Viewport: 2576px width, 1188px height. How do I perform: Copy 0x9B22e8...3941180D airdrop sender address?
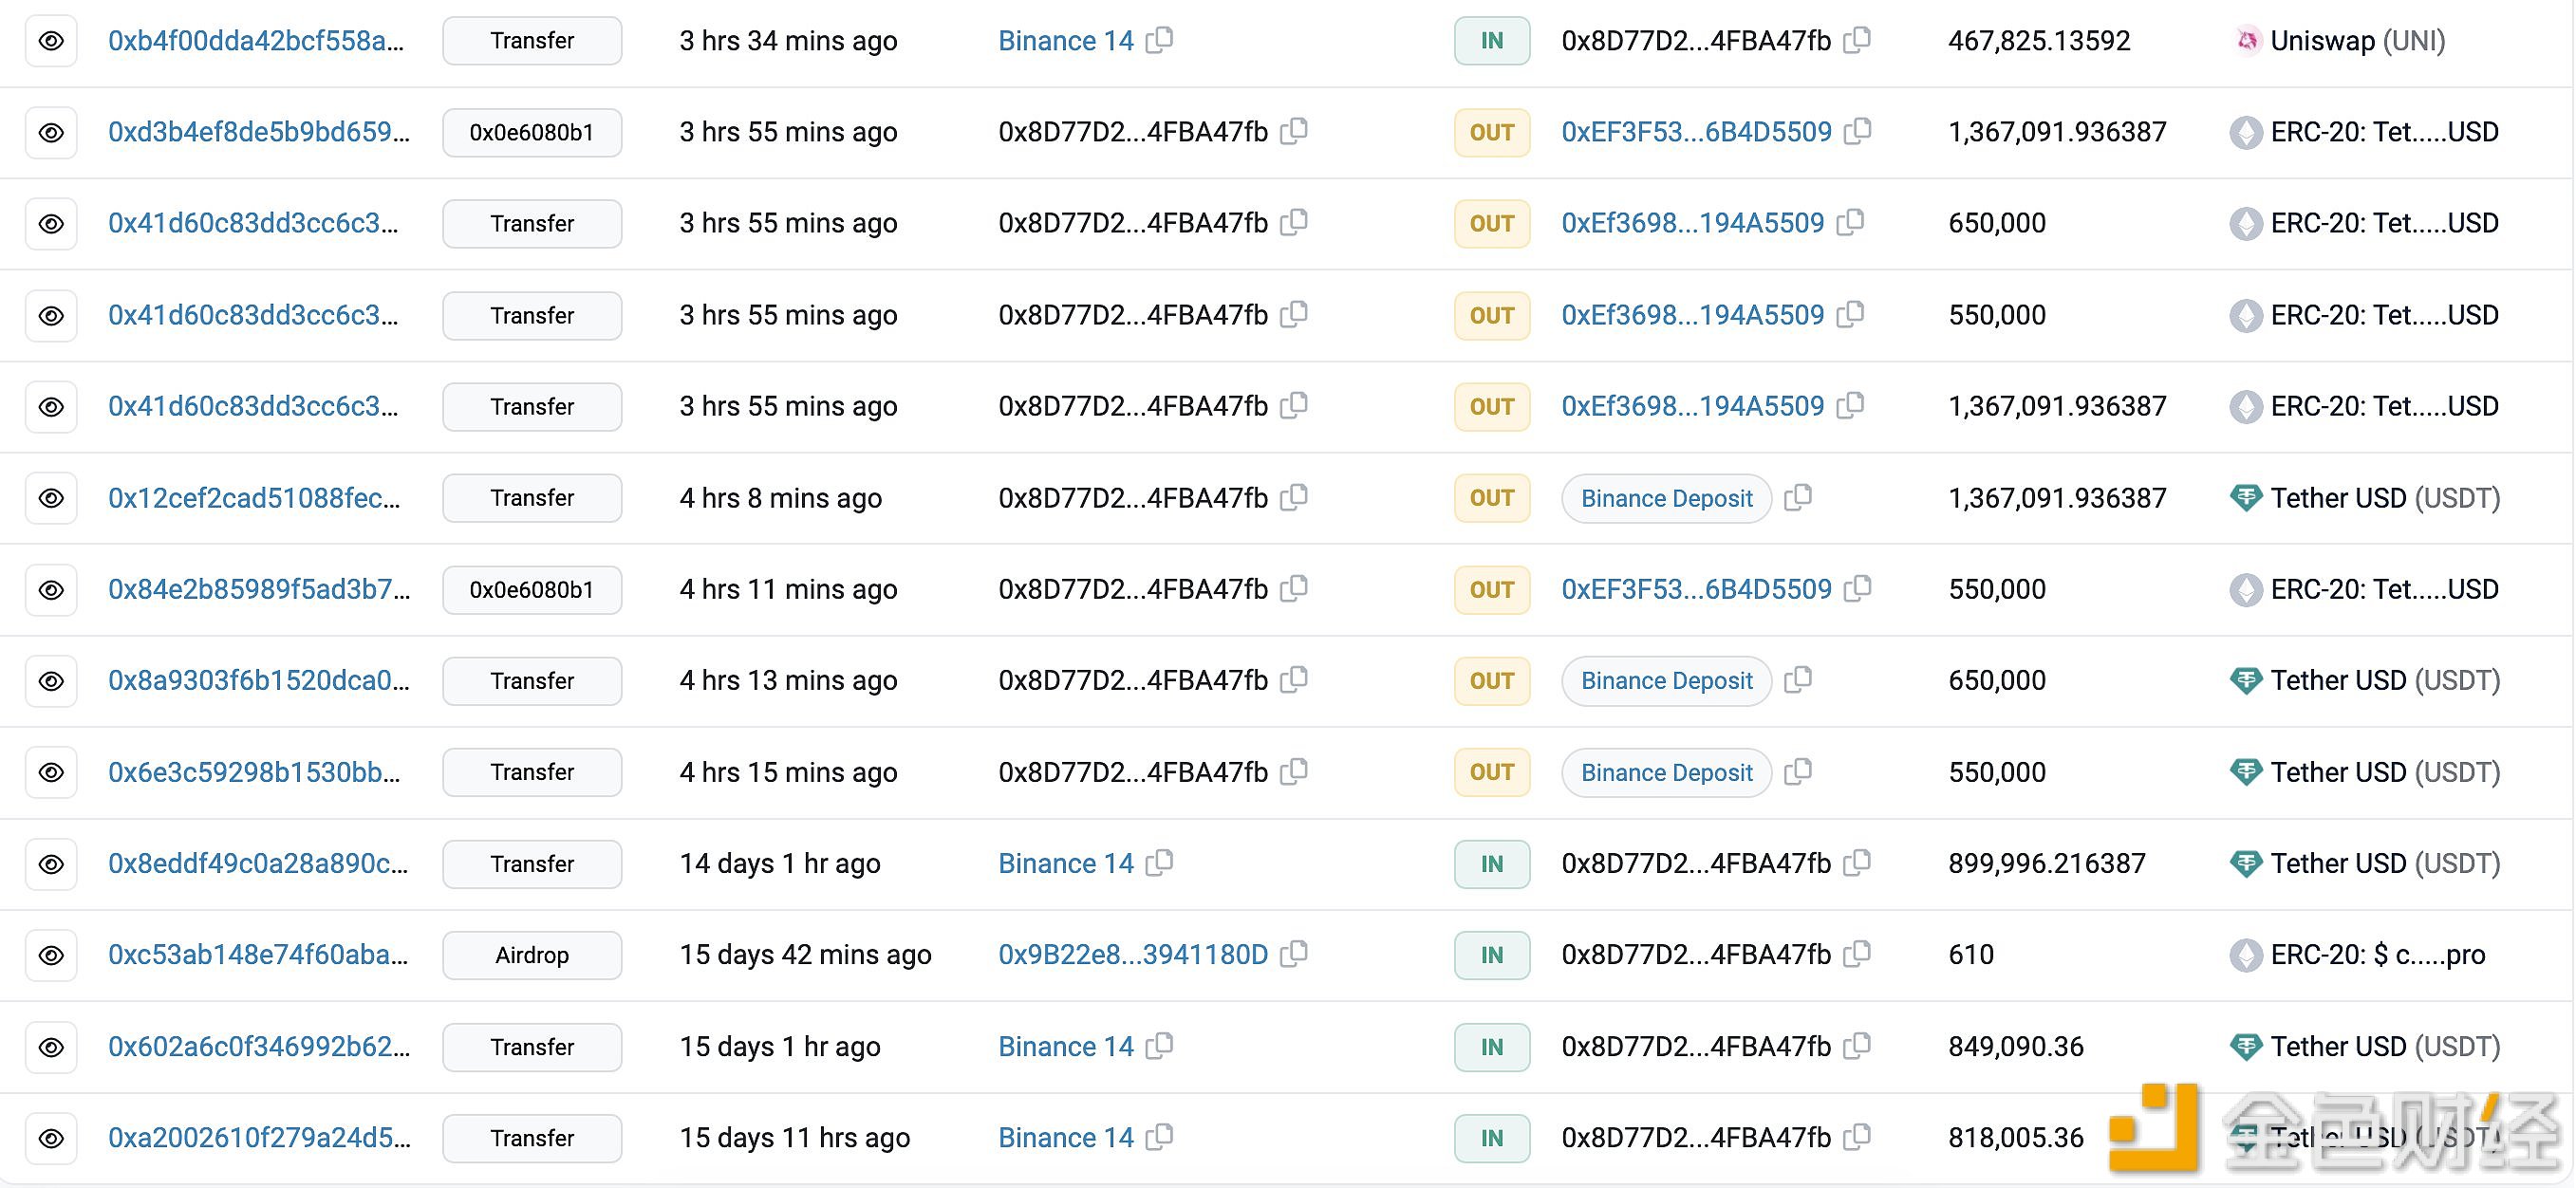1294,954
